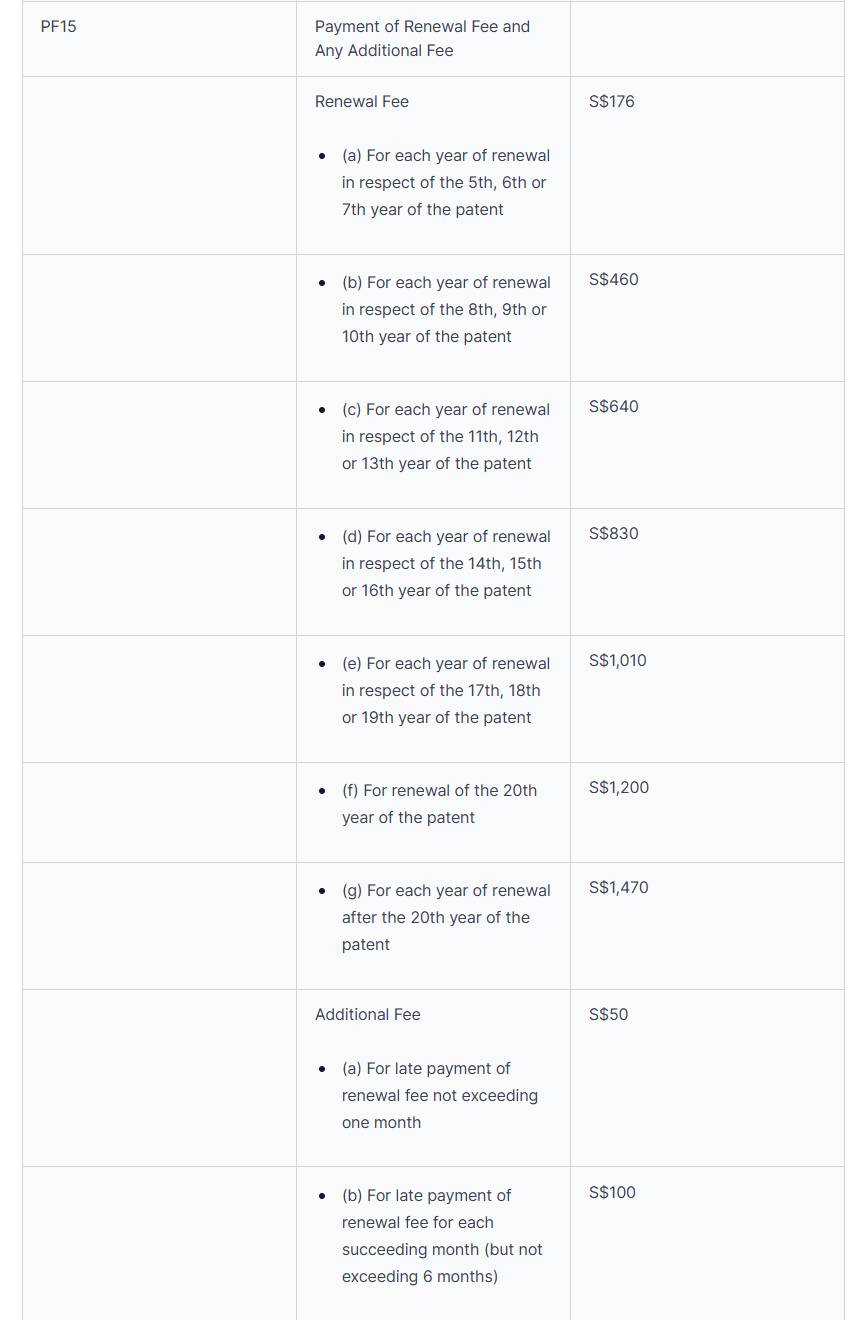
Task: Click the 5th, 6th or 7th year item
Action: click(445, 183)
